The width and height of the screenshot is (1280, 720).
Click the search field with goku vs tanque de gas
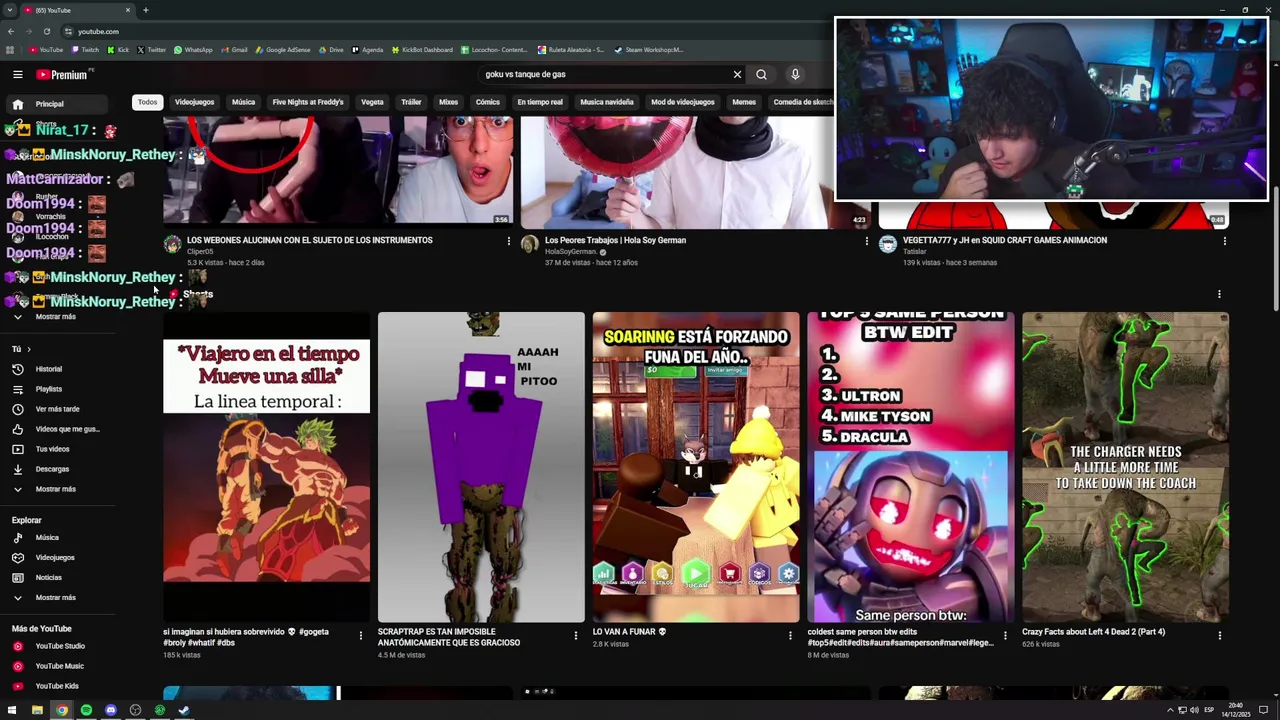[x=605, y=74]
